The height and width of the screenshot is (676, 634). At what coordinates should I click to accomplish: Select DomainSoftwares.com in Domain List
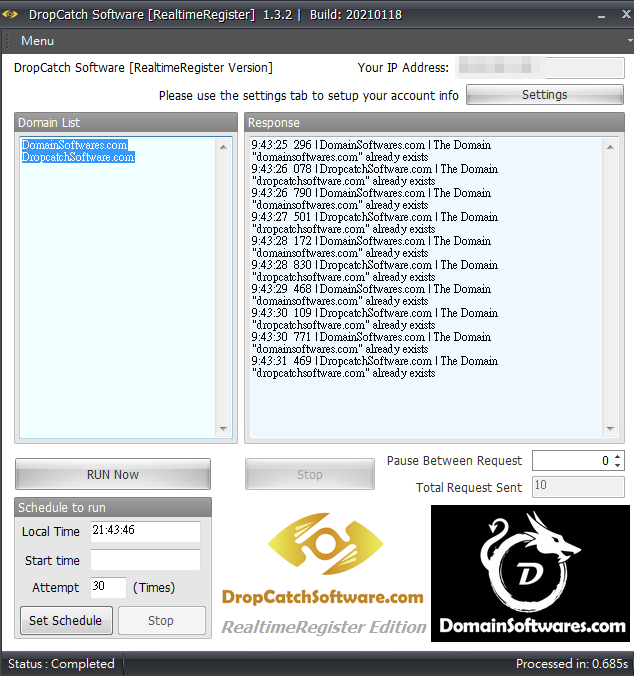[x=75, y=145]
